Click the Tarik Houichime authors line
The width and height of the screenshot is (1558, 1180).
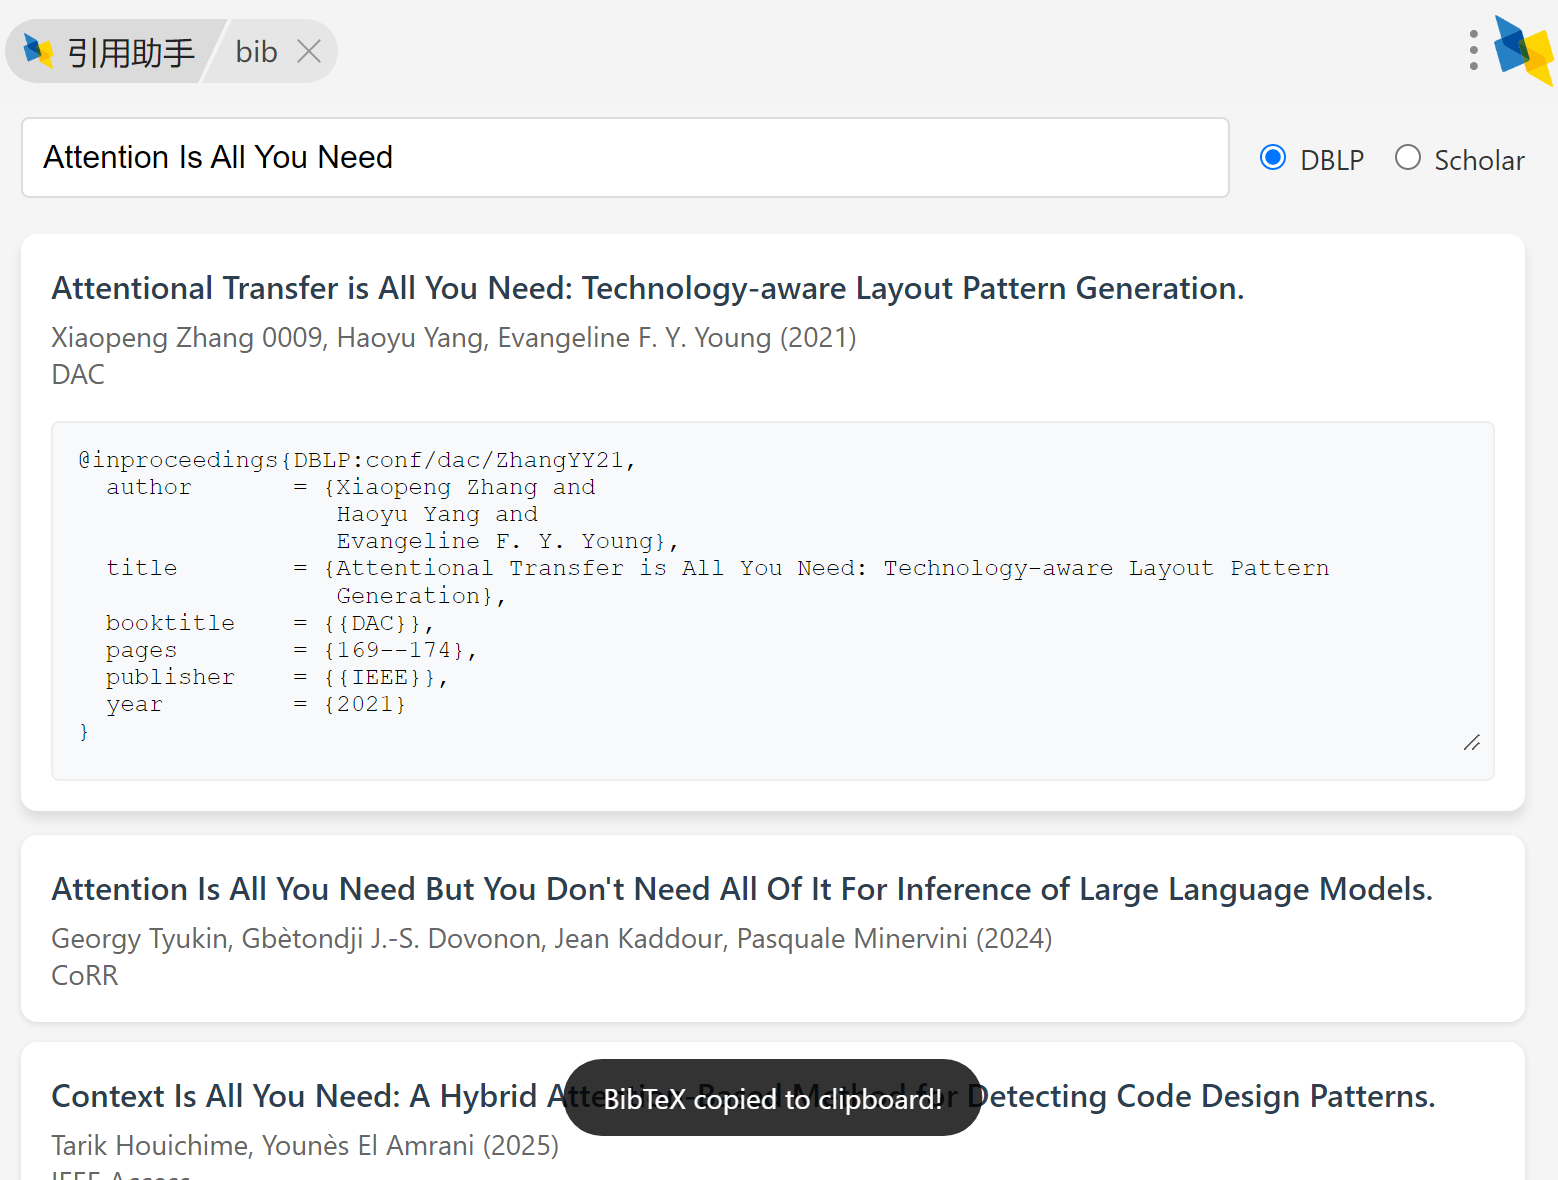[x=305, y=1145]
